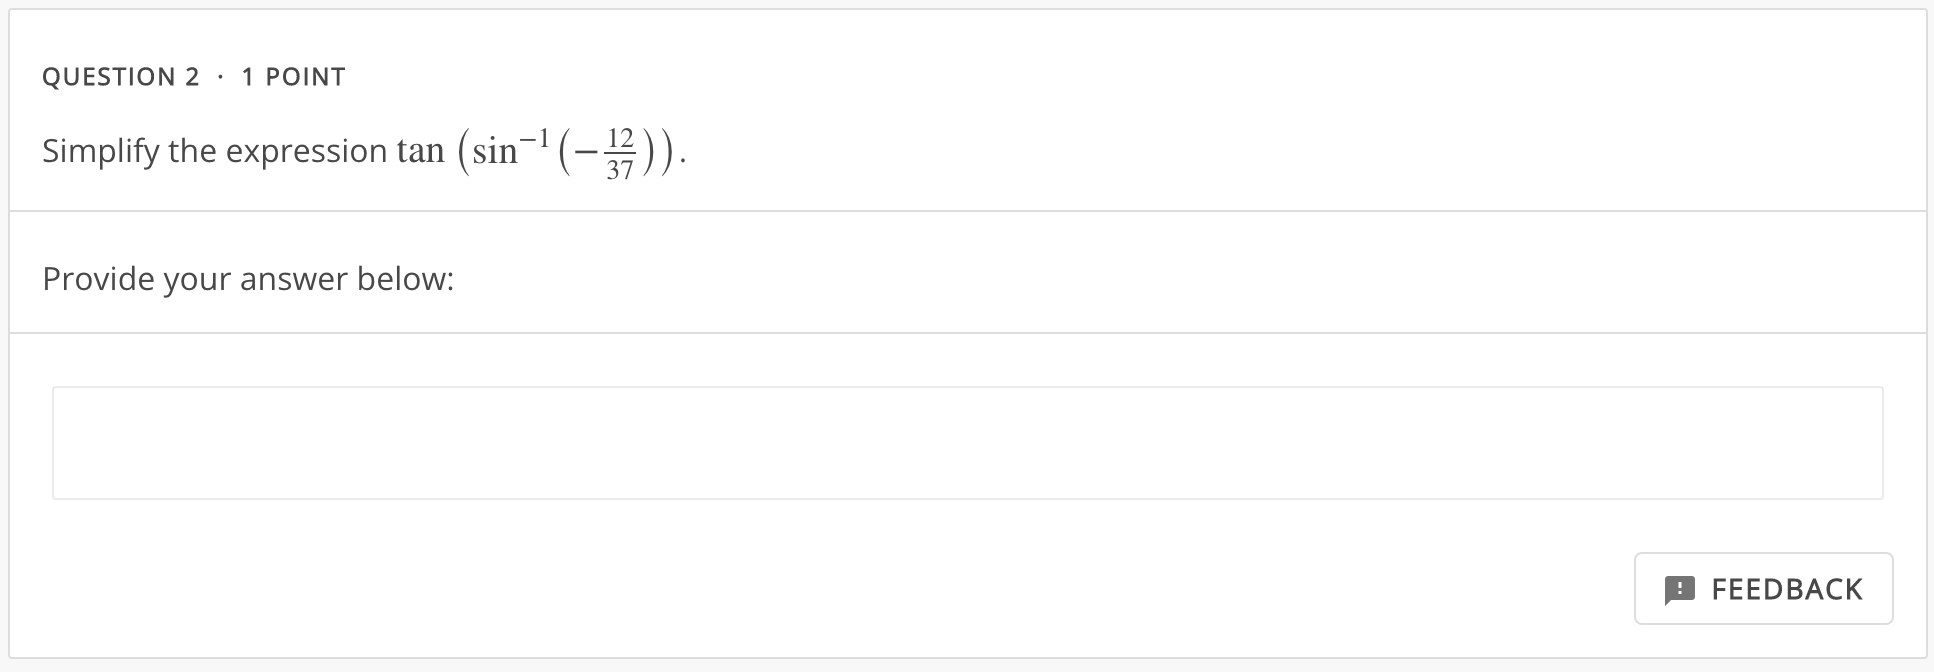Open the feedback form via FEEDBACK

(1763, 590)
